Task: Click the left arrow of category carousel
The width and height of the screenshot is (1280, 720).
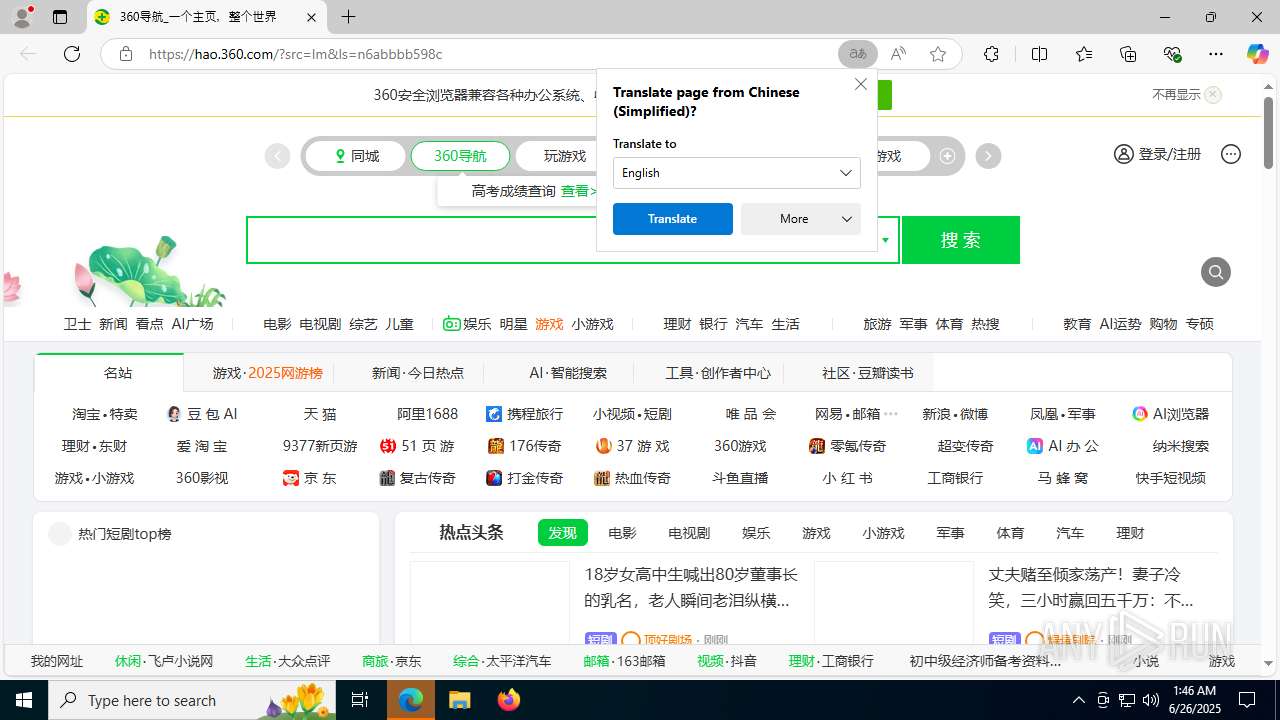Action: [x=277, y=156]
